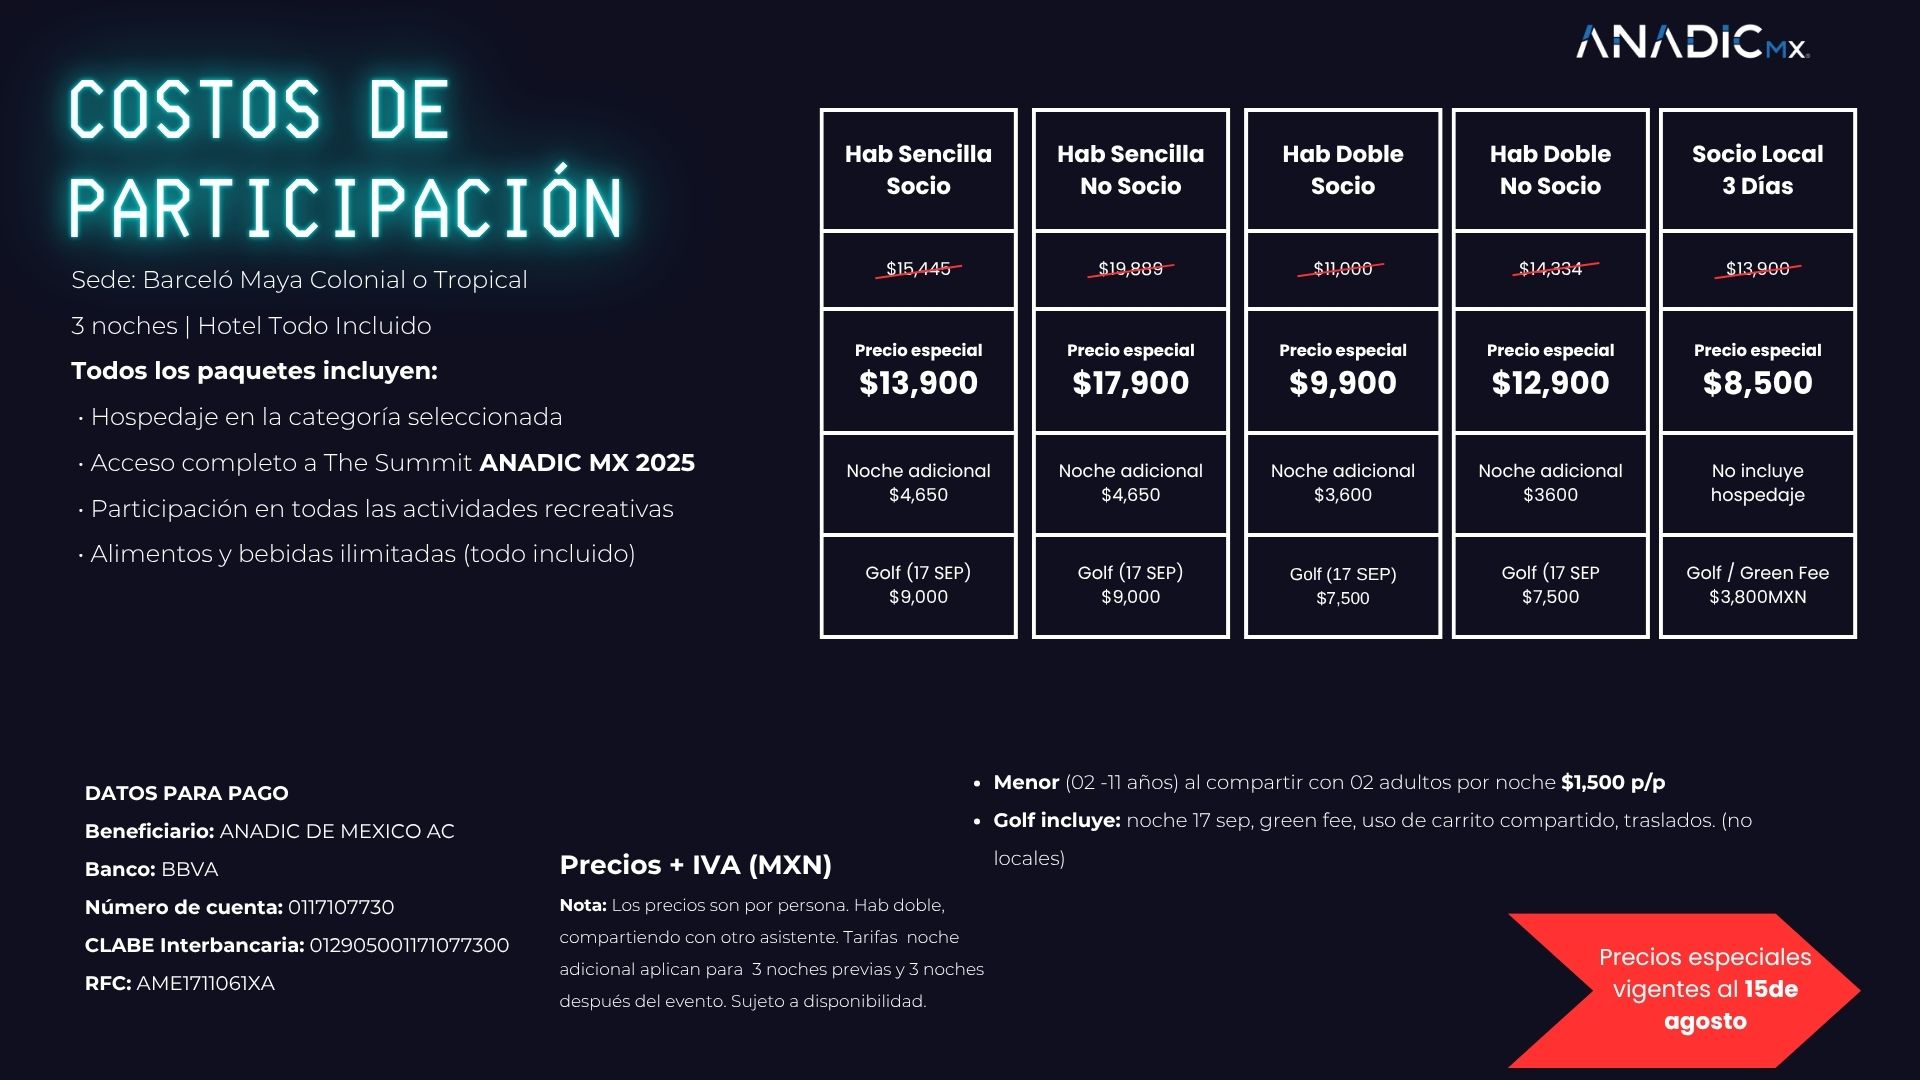Click the No incluye hospedaje cell
The image size is (1920, 1080).
pyautogui.click(x=1757, y=483)
